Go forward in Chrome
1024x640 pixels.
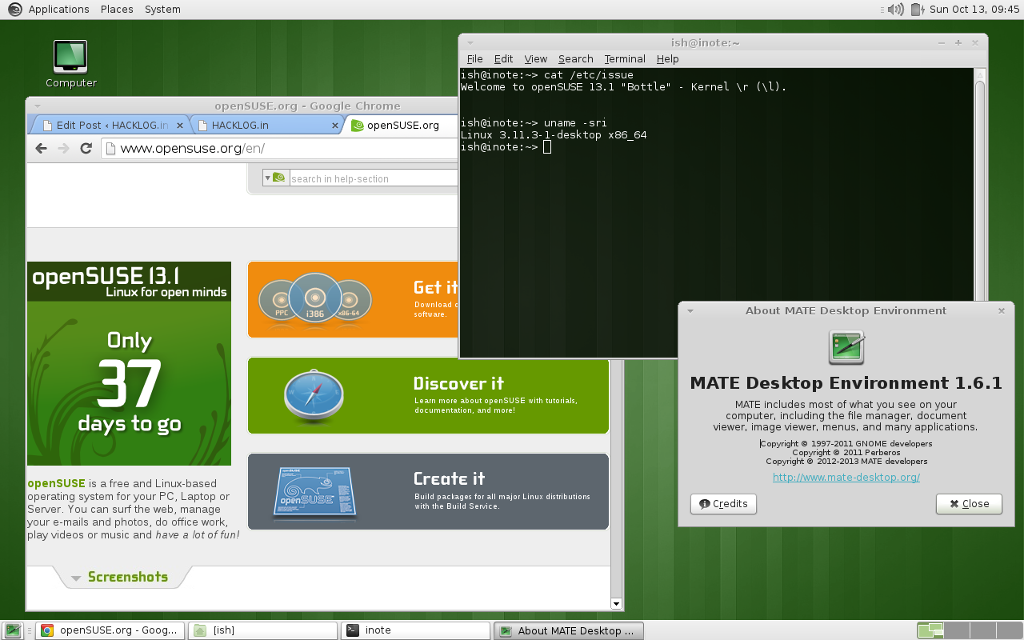coord(63,148)
